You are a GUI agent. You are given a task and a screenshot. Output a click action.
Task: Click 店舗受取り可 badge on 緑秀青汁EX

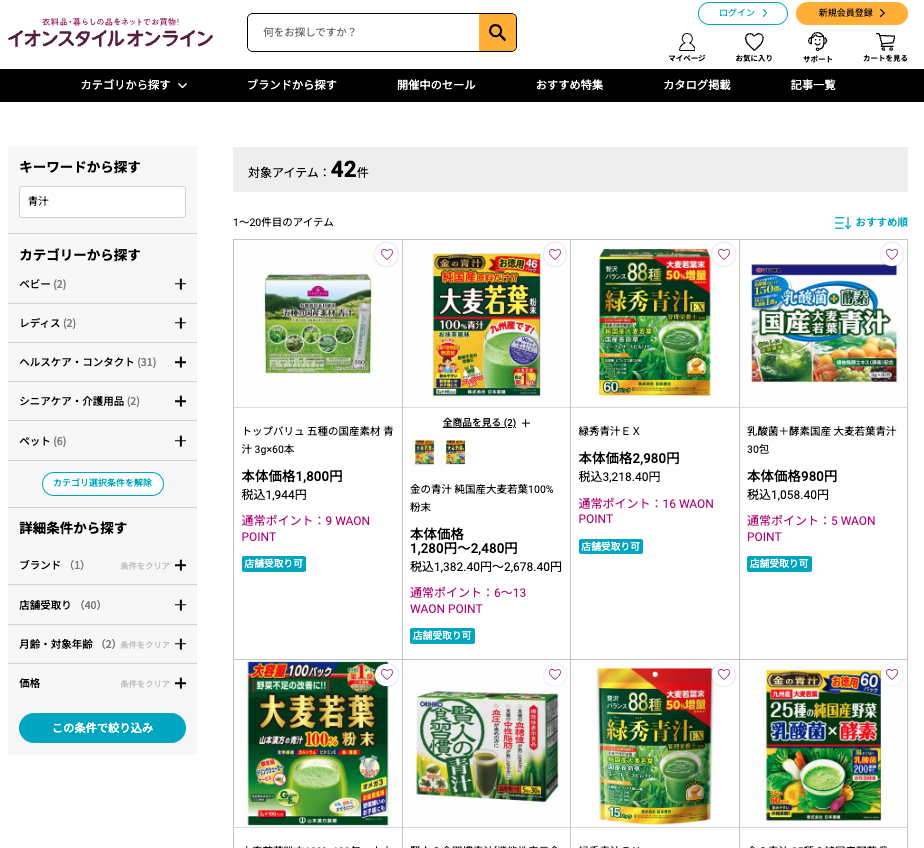610,547
